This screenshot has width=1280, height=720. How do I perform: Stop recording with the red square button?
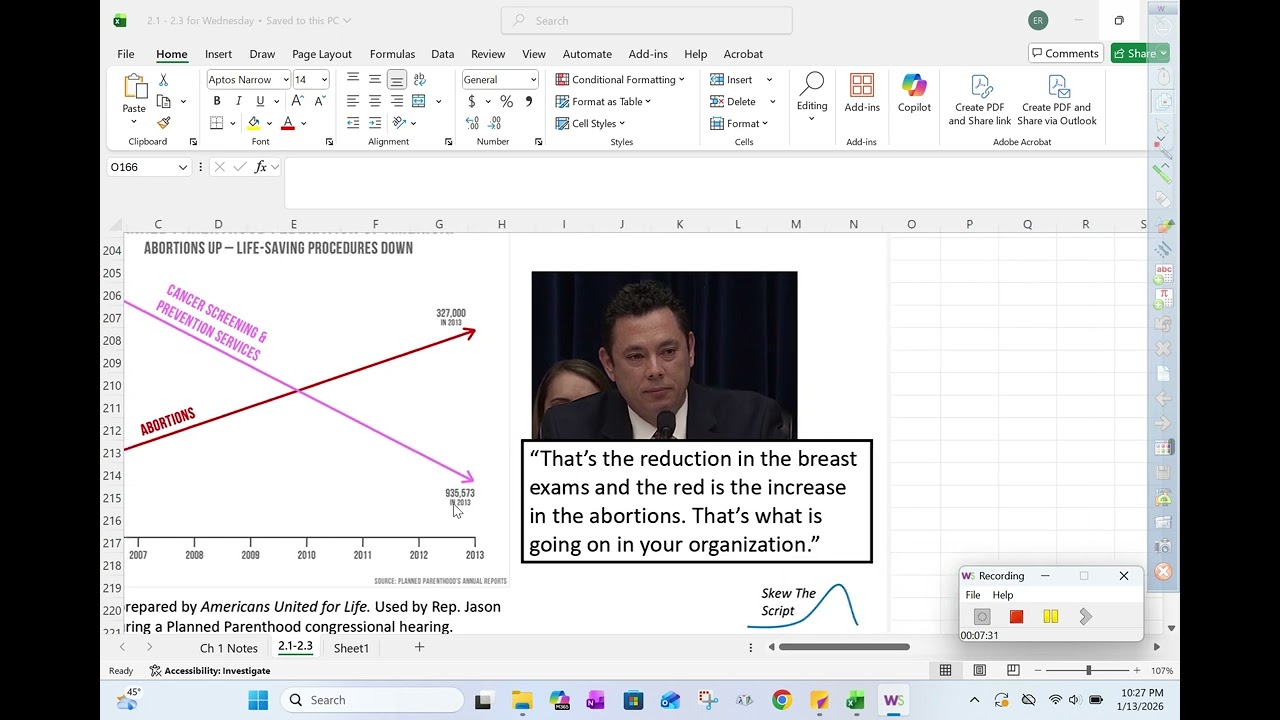point(1016,617)
